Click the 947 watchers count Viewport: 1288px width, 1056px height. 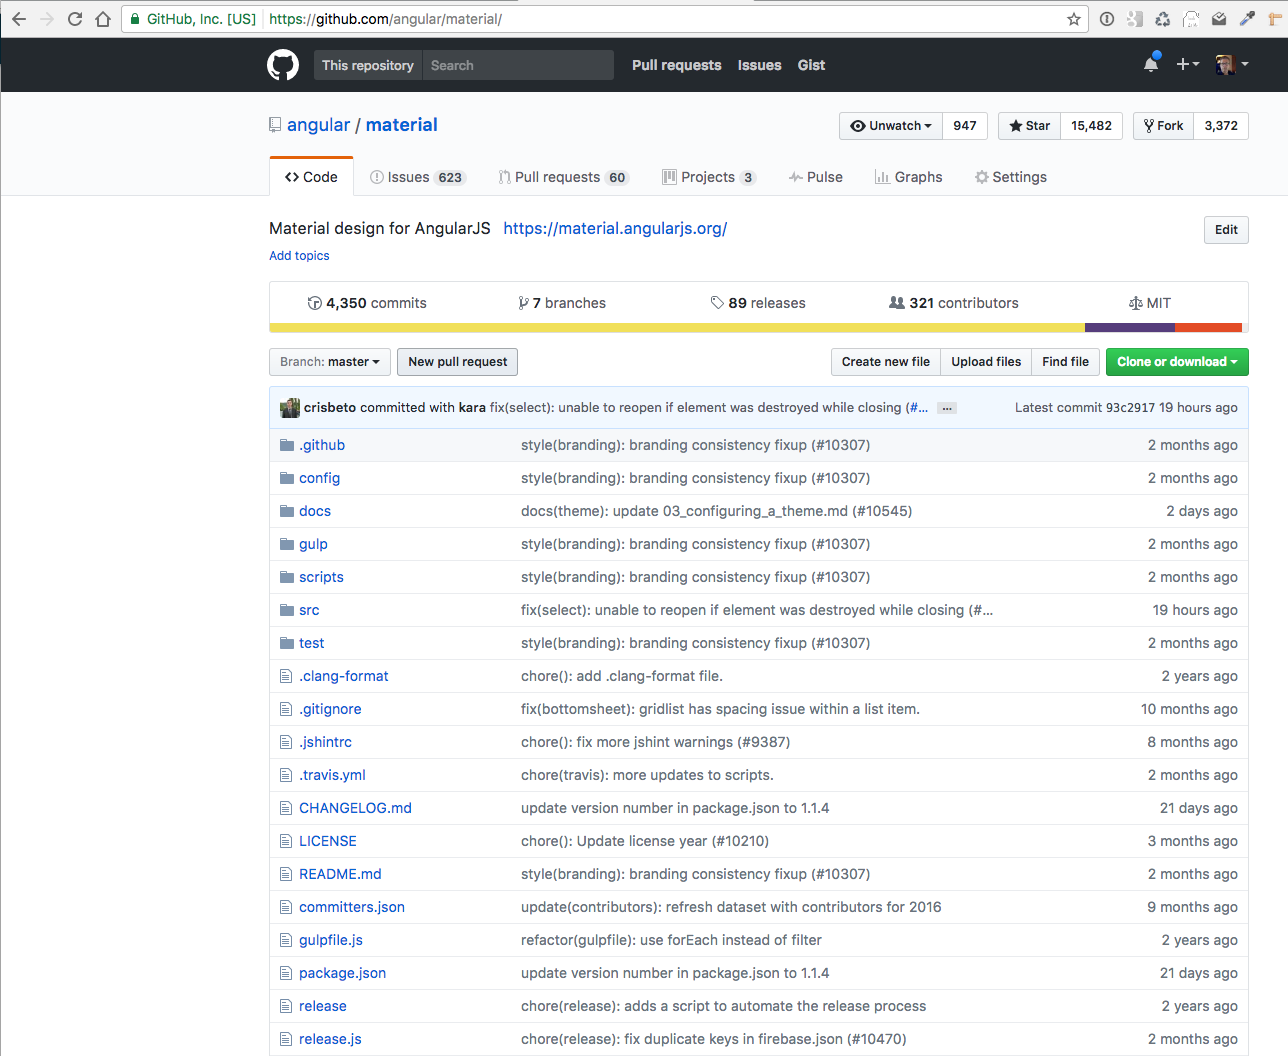965,126
